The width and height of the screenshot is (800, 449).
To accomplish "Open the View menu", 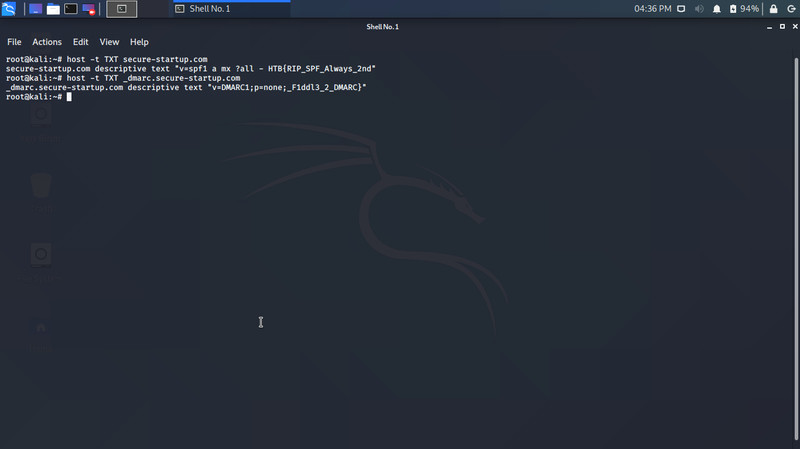I will pyautogui.click(x=109, y=42).
